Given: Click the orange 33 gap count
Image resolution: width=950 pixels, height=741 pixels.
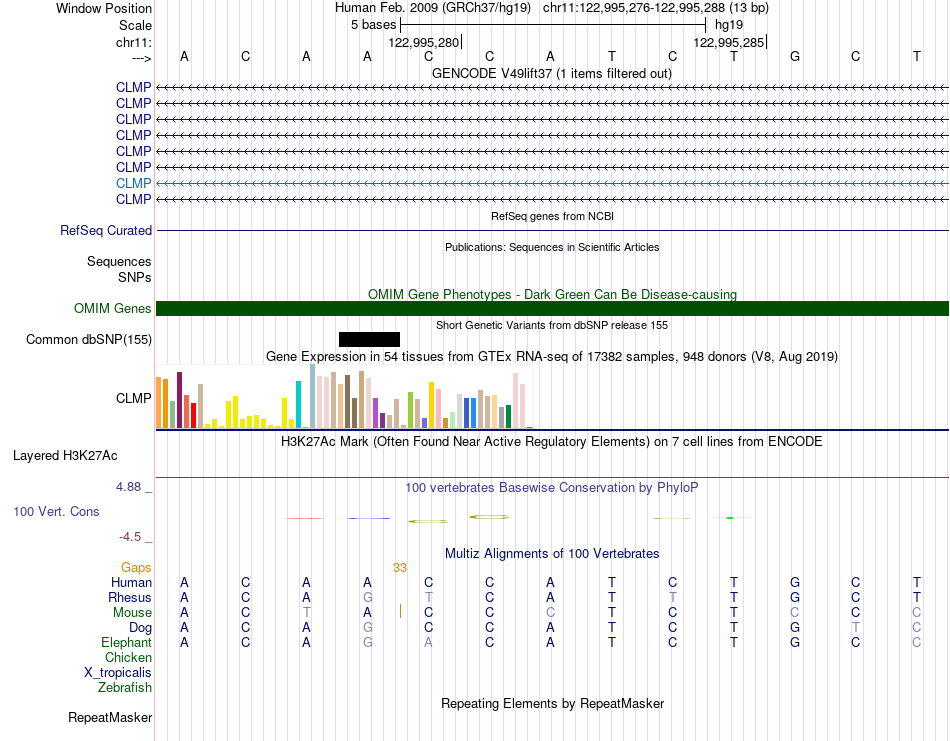Looking at the screenshot, I should coord(400,568).
